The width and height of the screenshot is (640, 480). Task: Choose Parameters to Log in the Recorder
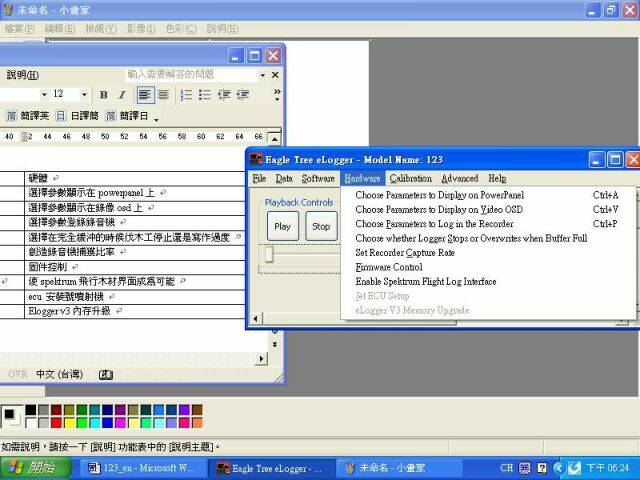488,224
